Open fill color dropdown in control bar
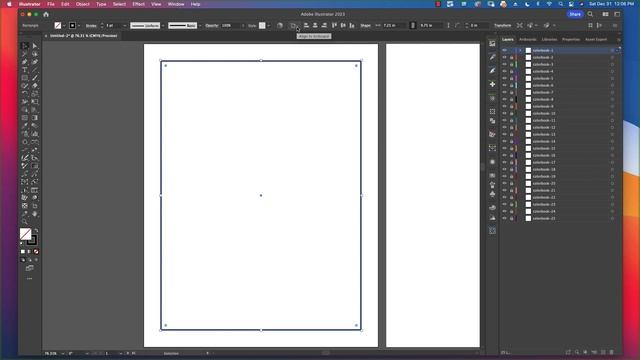The height and width of the screenshot is (360, 640). click(64, 25)
